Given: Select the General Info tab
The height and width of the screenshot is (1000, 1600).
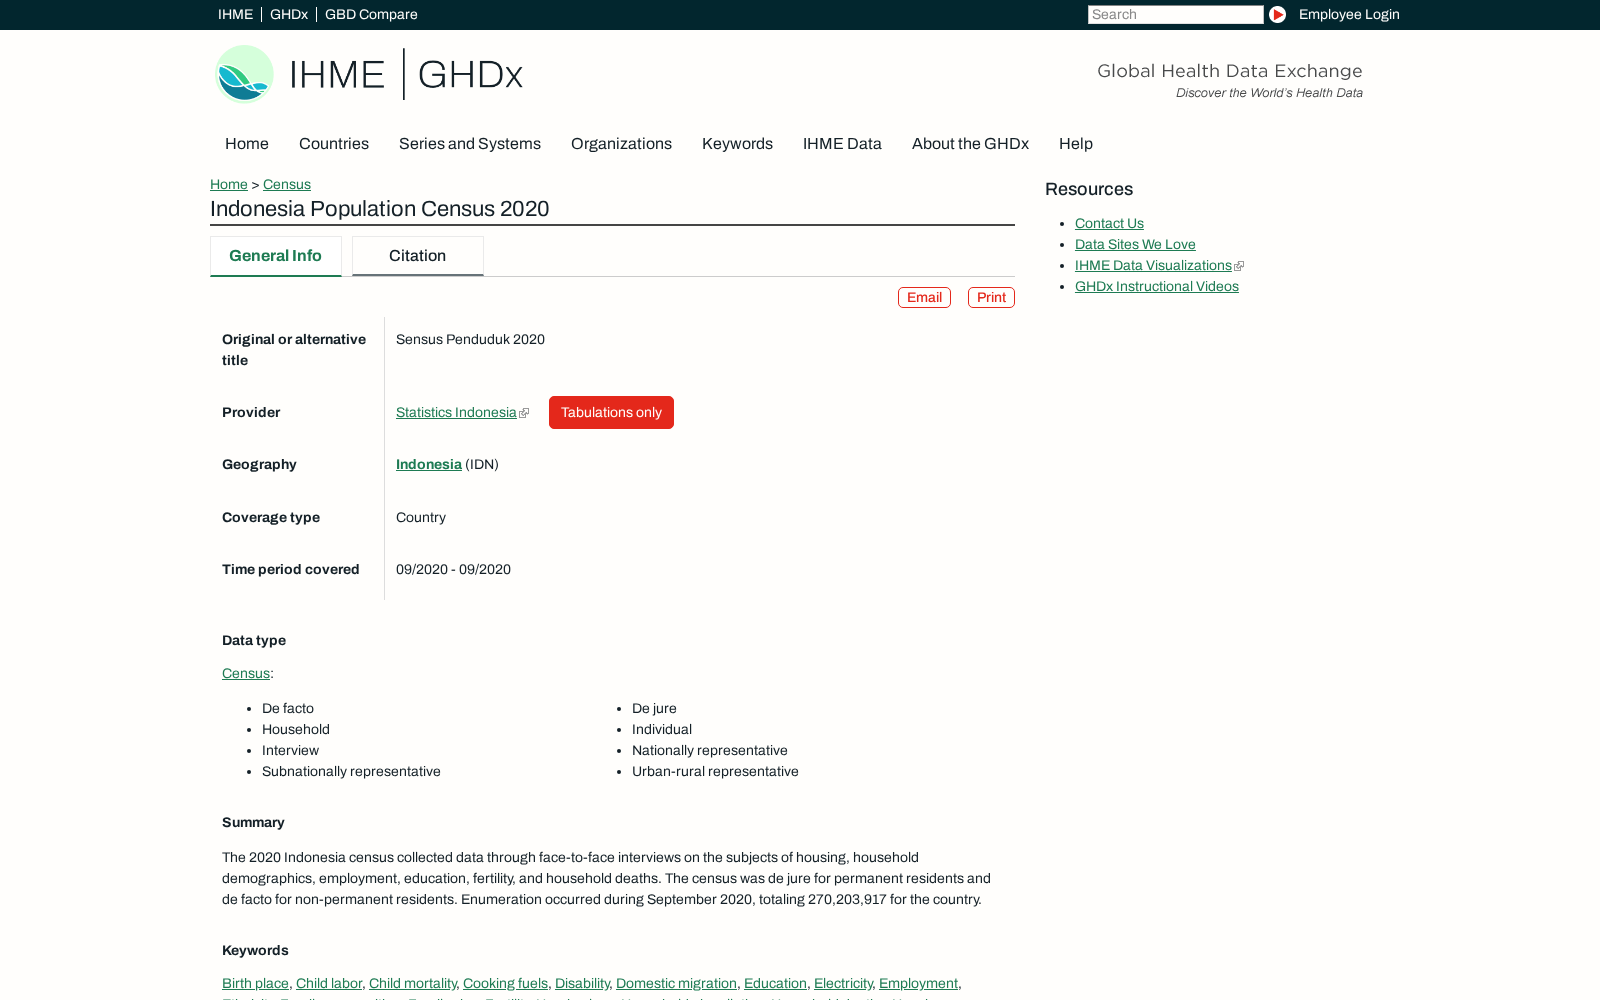Looking at the screenshot, I should [x=276, y=256].
